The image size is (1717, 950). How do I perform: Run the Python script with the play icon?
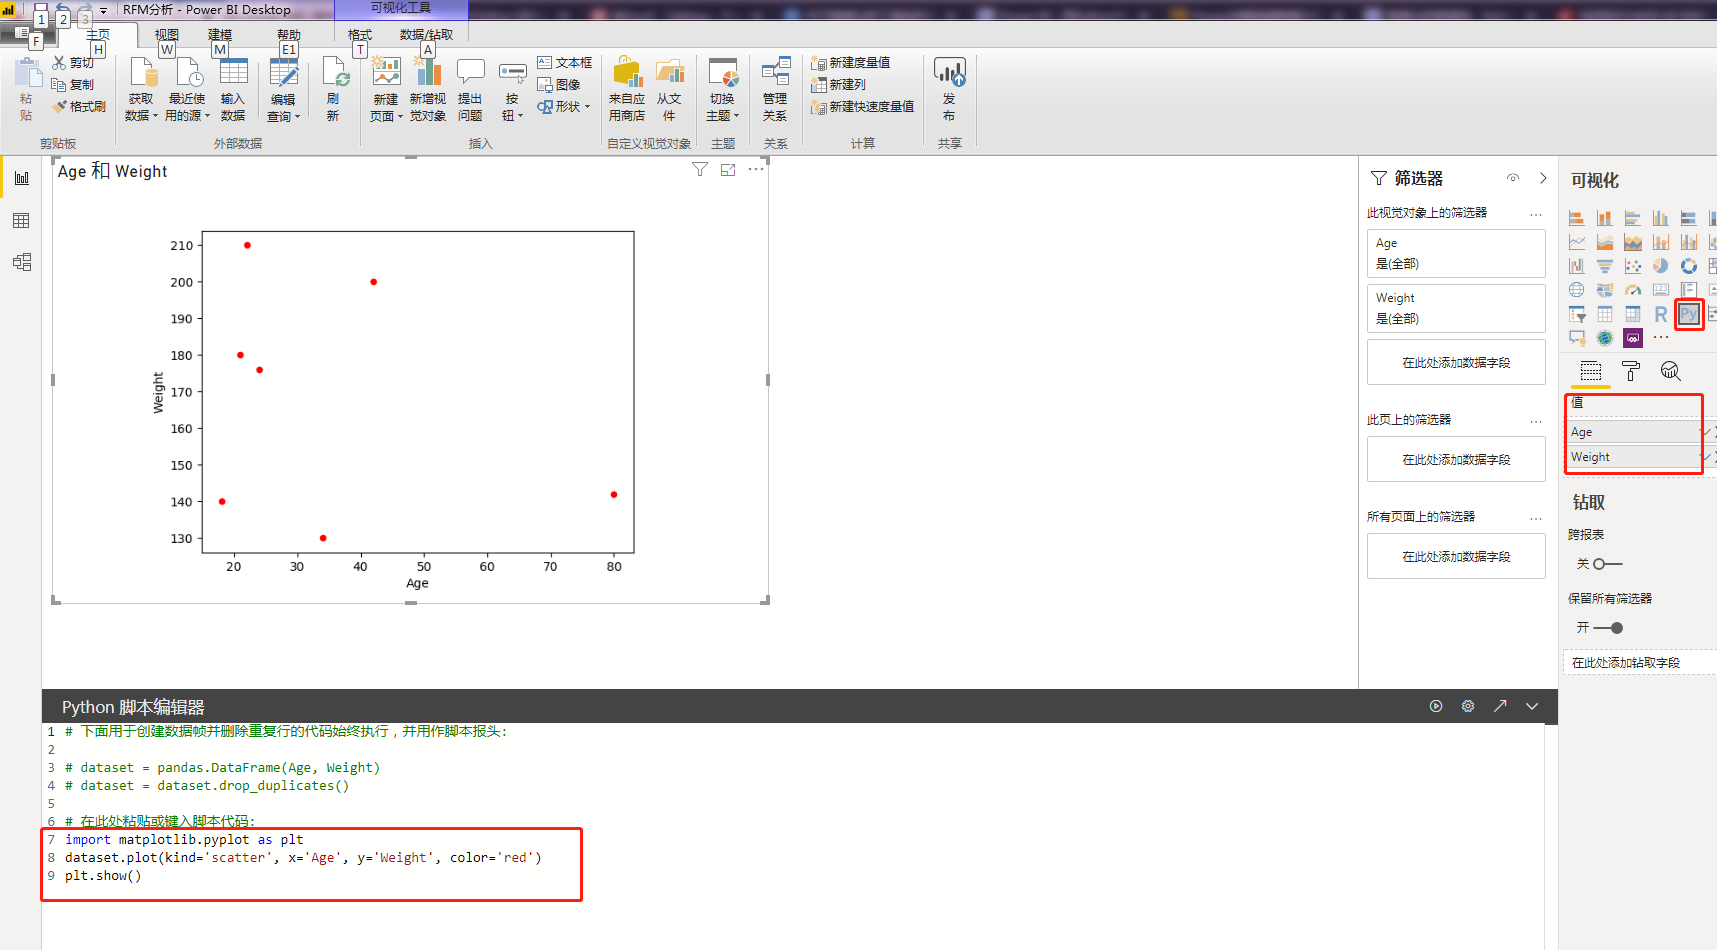click(x=1436, y=706)
